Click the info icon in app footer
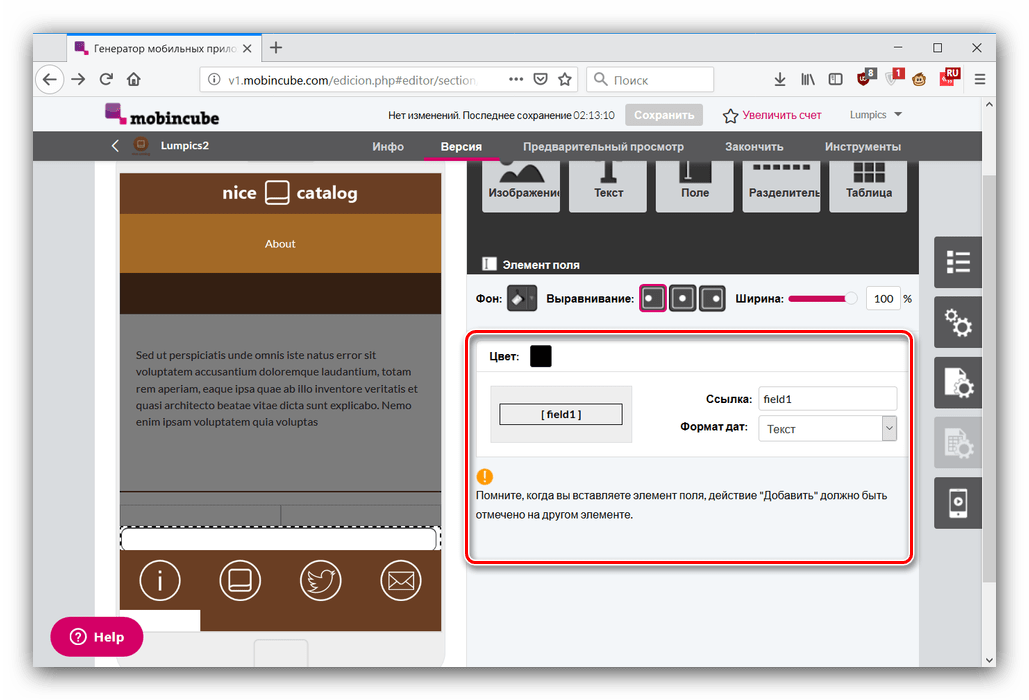The image size is (1029, 700). pyautogui.click(x=159, y=580)
